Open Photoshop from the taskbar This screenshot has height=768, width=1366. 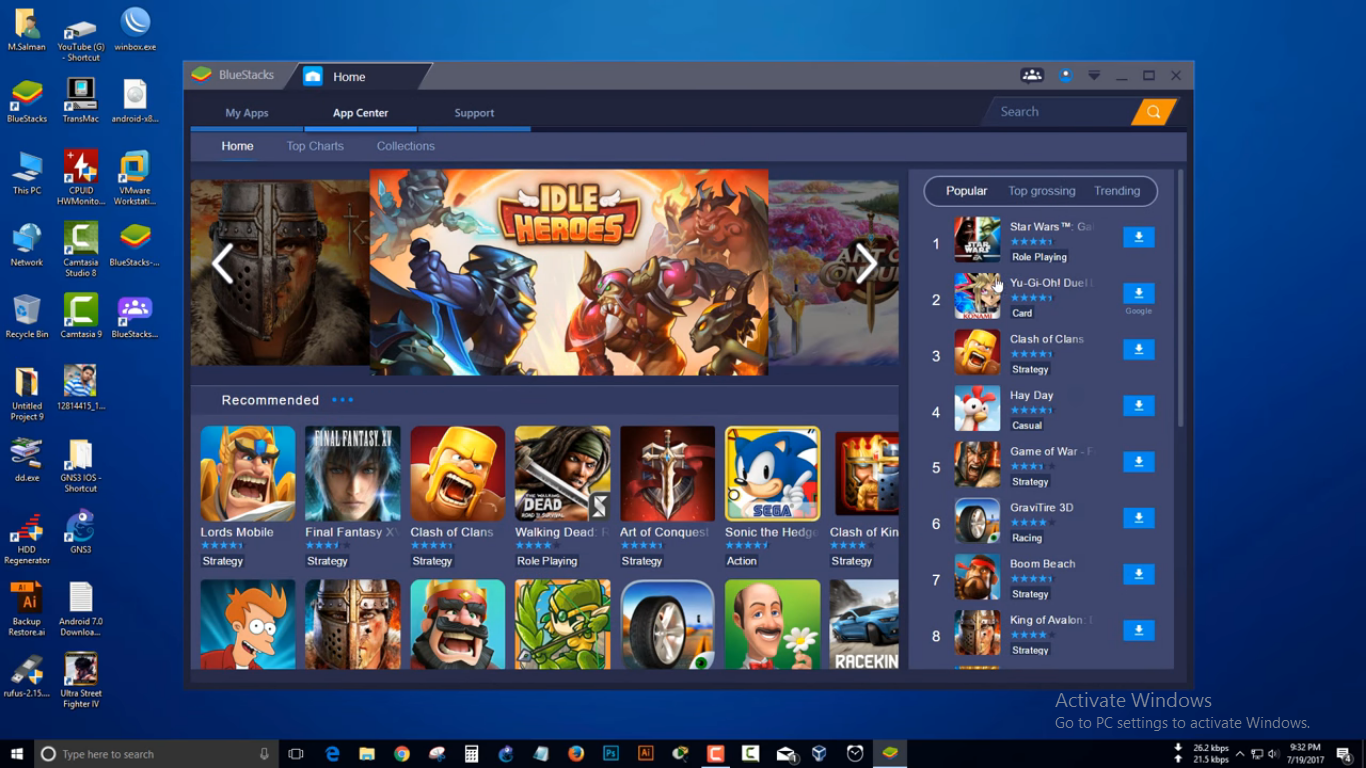click(611, 754)
